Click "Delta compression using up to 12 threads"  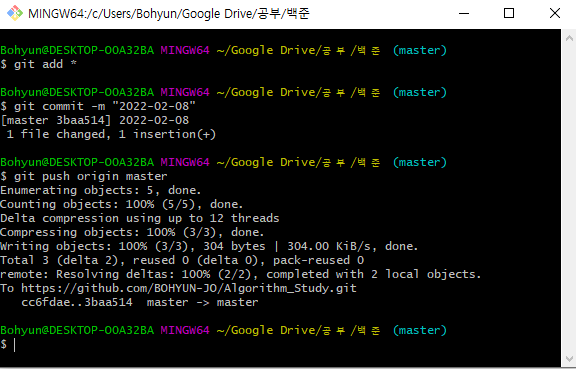(x=140, y=218)
